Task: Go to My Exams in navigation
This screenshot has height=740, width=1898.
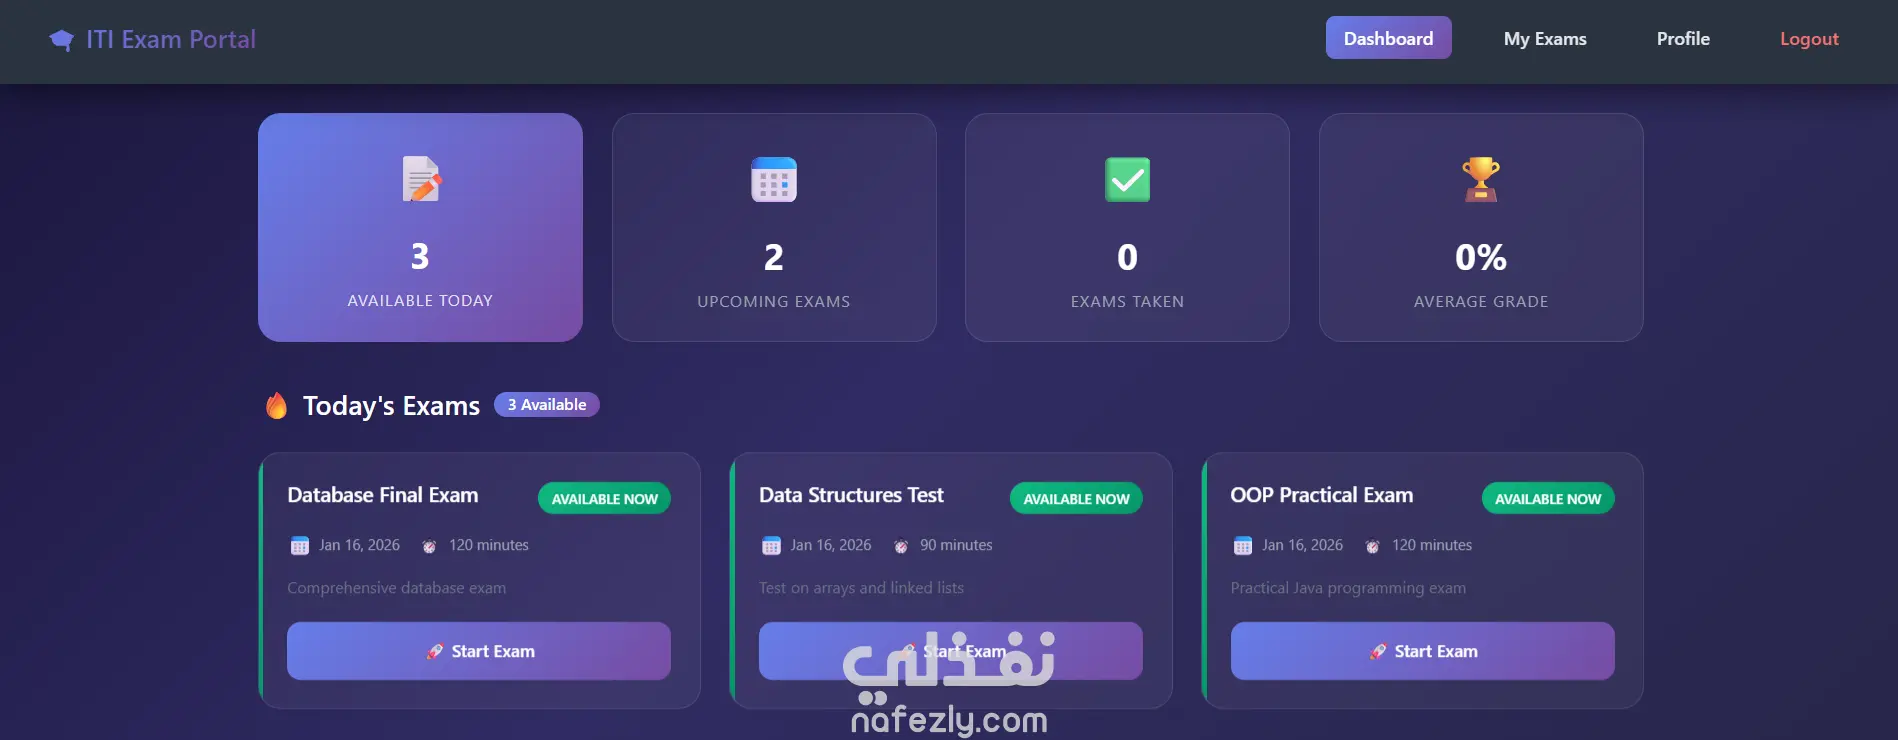Action: click(x=1545, y=39)
